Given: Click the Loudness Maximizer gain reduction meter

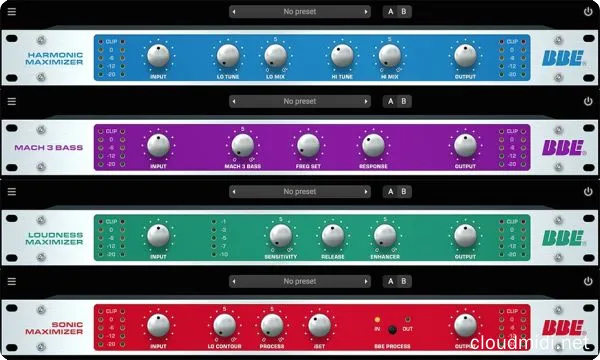Looking at the screenshot, I should click(x=220, y=238).
